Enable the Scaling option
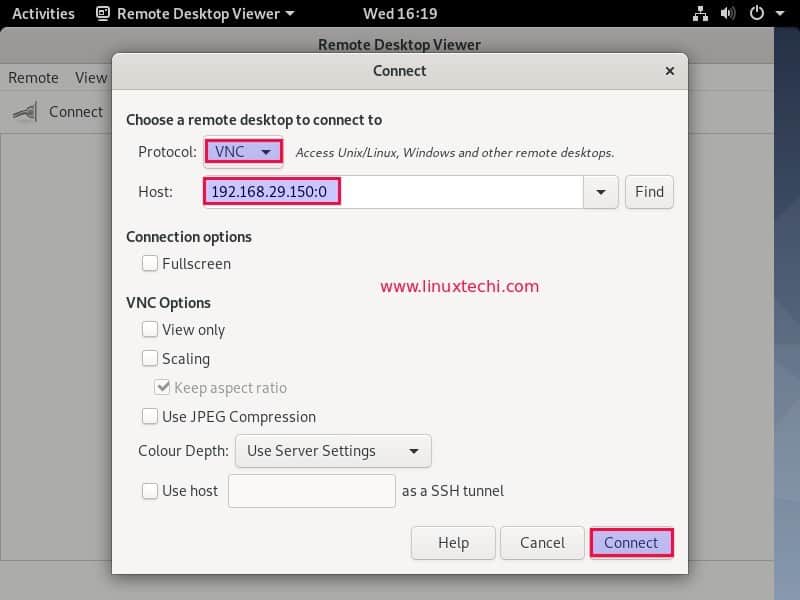 150,358
